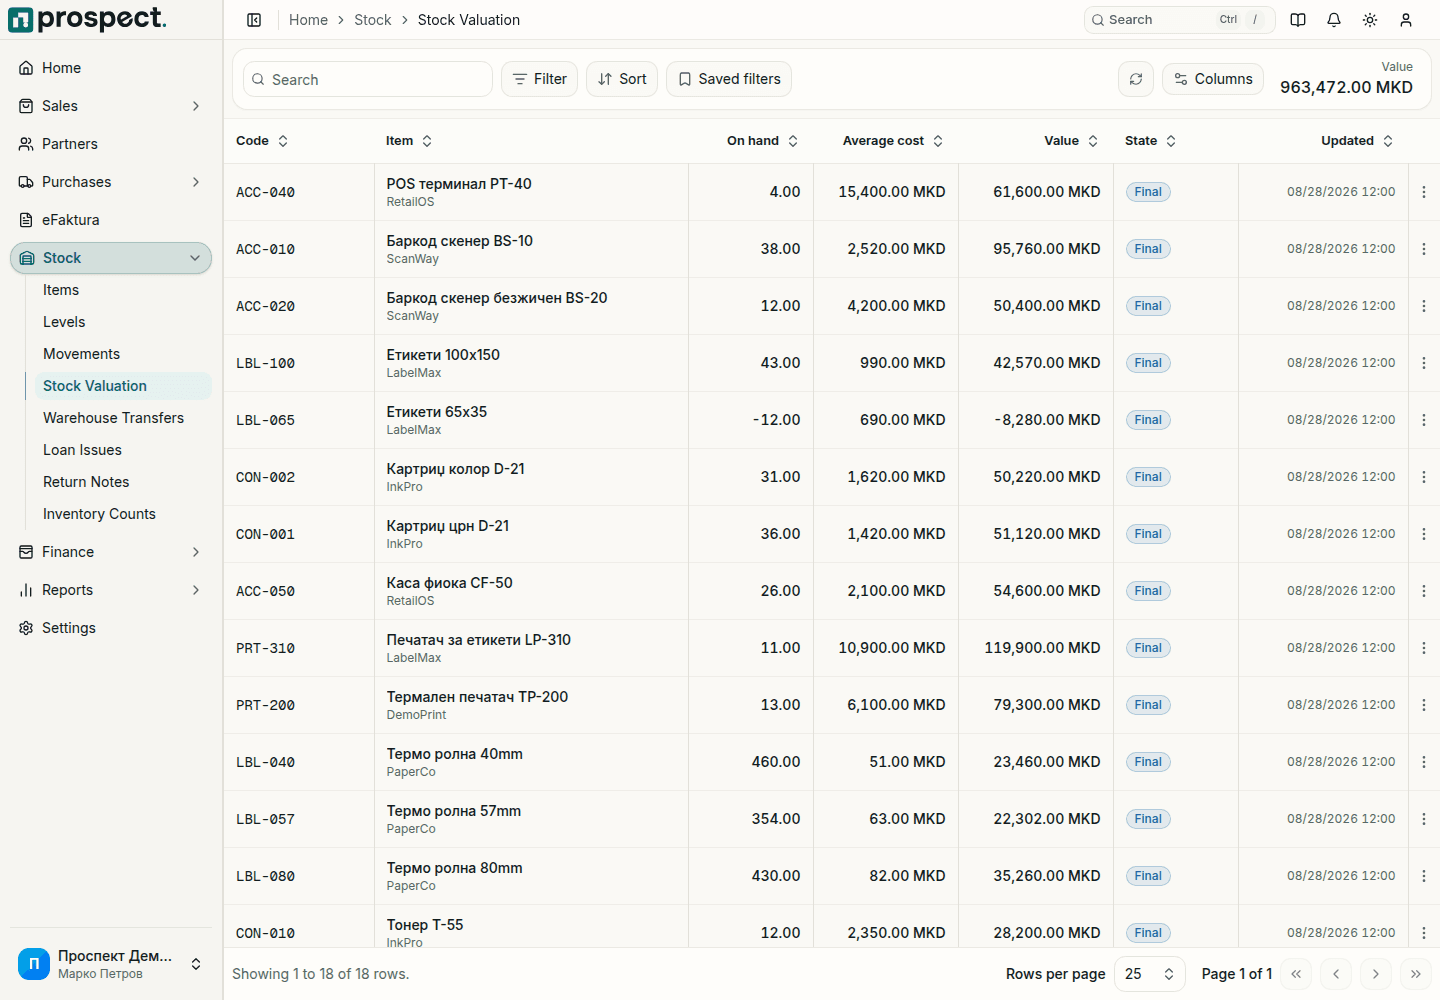Screen dimensions: 1440x1000
Task: Open row actions for LBL-065
Action: point(1424,420)
